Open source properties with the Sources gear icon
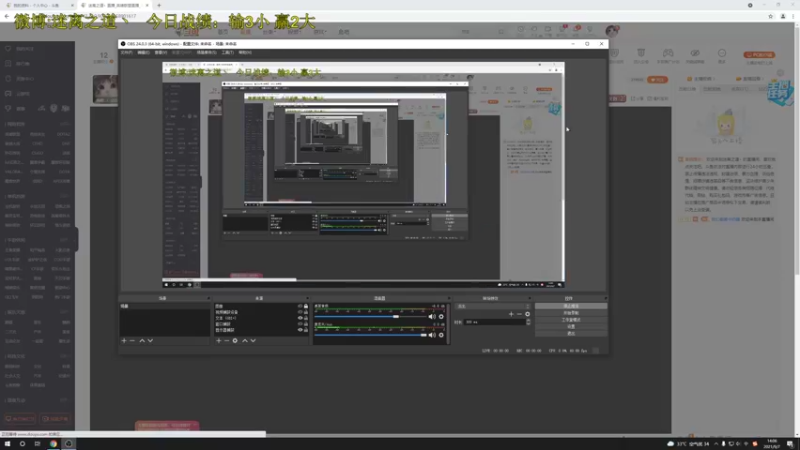The image size is (800, 450). pos(235,340)
